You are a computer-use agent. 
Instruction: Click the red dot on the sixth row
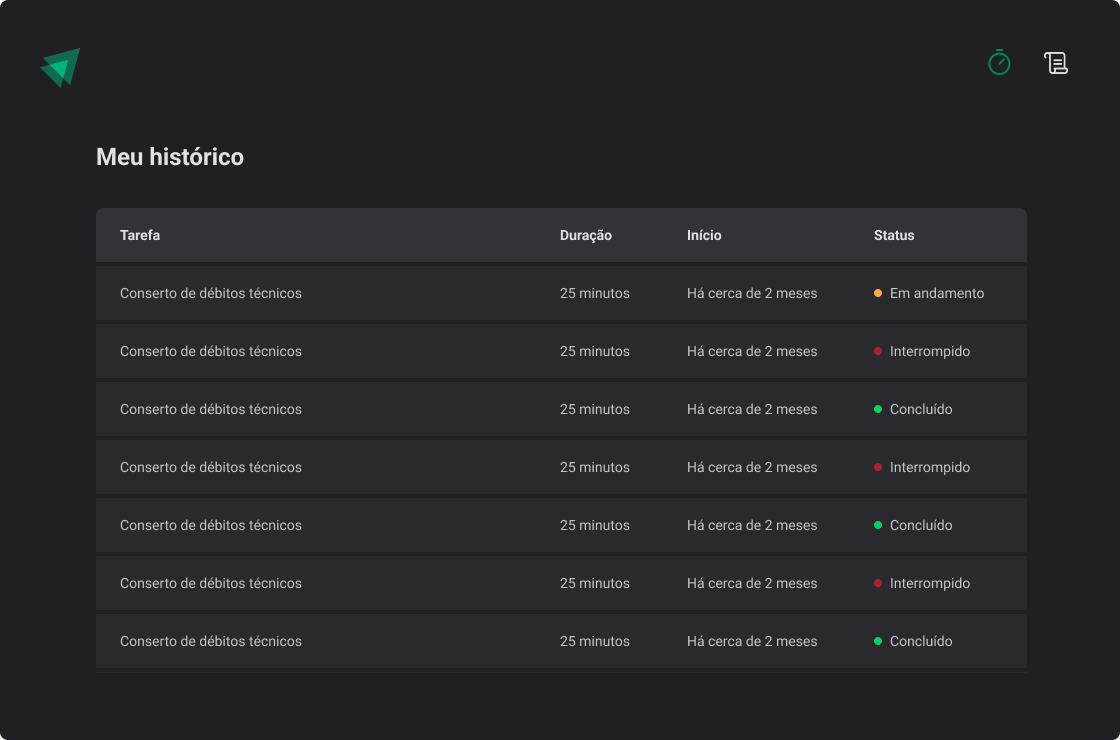pyautogui.click(x=877, y=583)
